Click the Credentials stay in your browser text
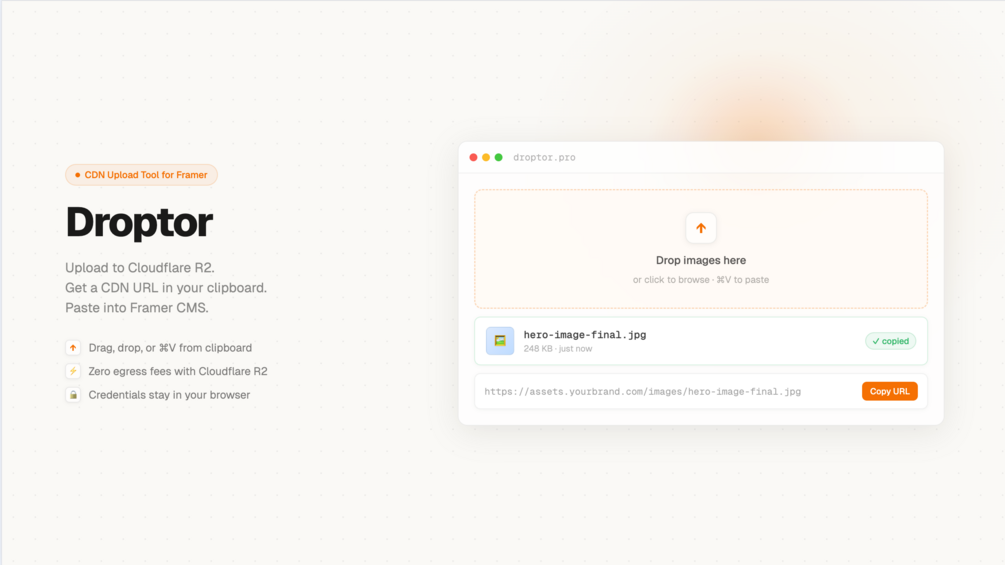This screenshot has height=565, width=1005. point(169,395)
